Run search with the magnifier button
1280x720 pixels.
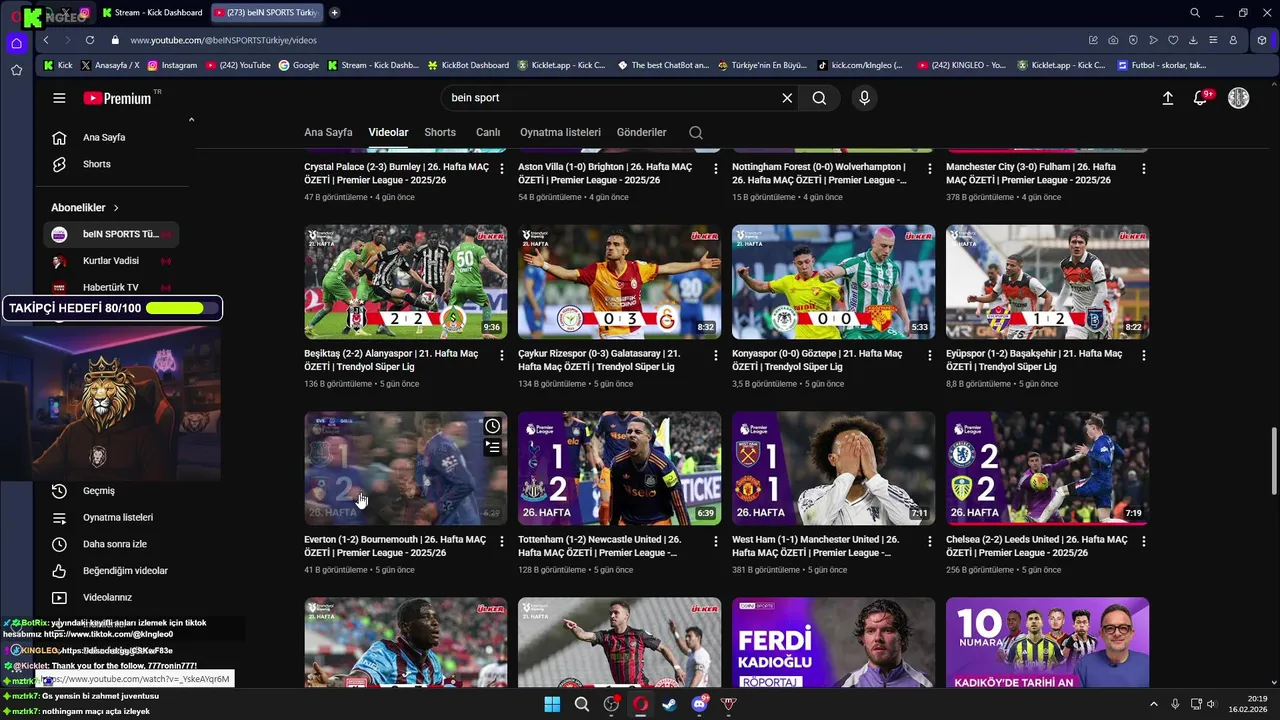(x=819, y=98)
